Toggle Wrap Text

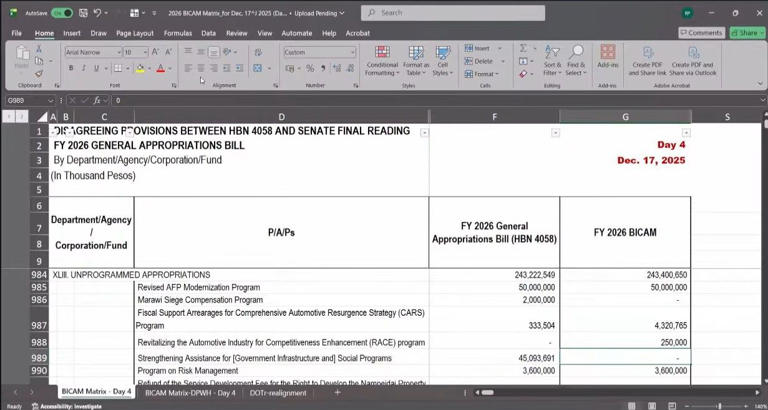[257, 51]
